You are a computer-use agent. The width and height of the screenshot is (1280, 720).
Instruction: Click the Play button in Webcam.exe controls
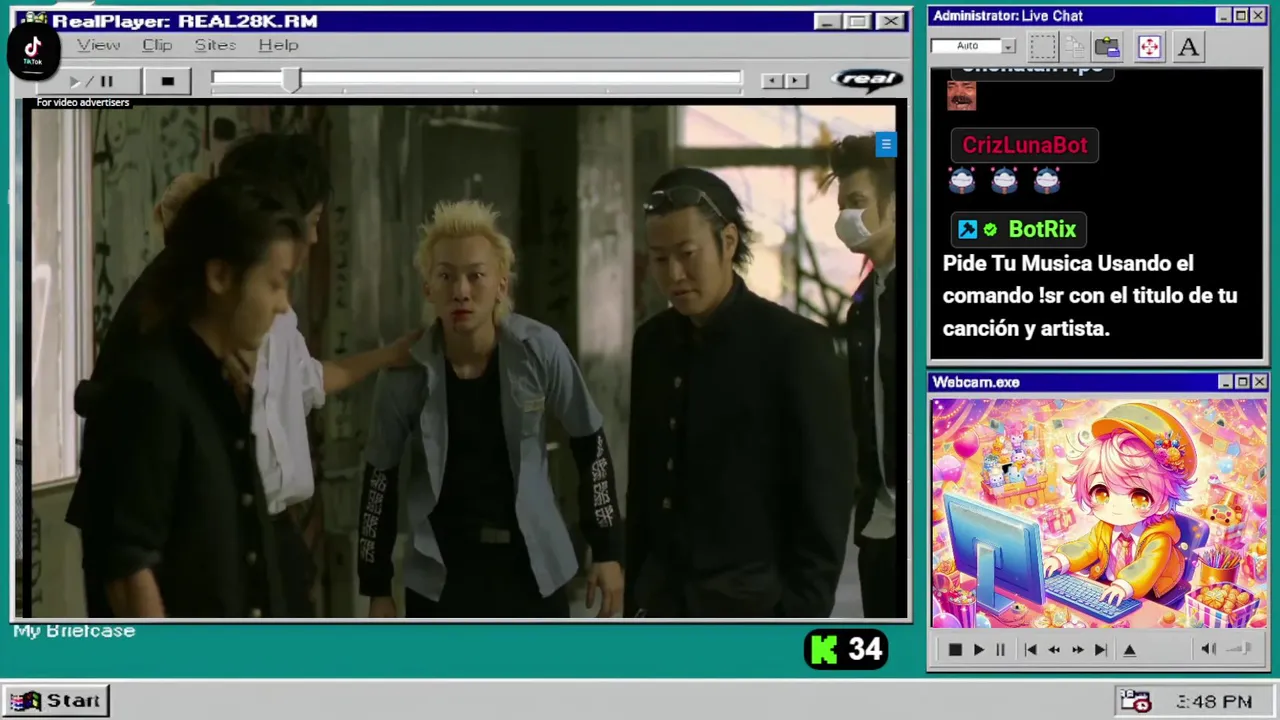pyautogui.click(x=978, y=650)
